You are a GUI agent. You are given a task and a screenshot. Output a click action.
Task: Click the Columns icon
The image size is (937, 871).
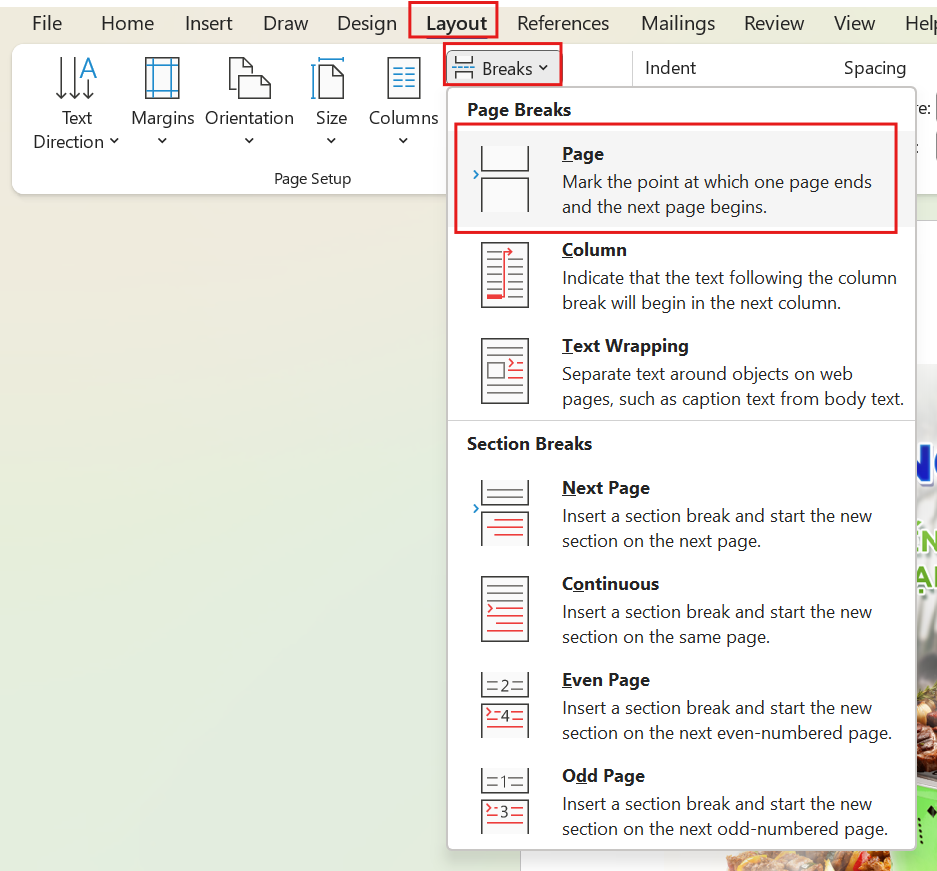403,78
